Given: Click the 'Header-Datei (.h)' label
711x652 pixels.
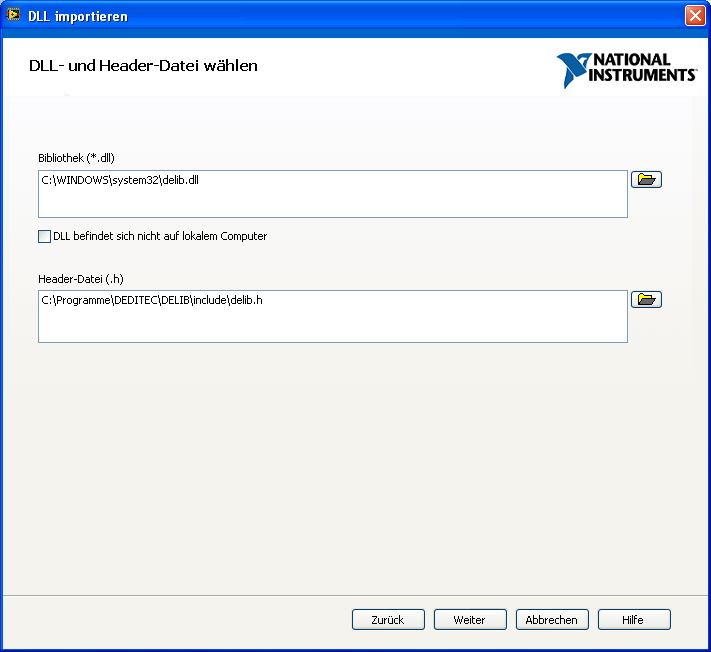Looking at the screenshot, I should click(x=80, y=278).
